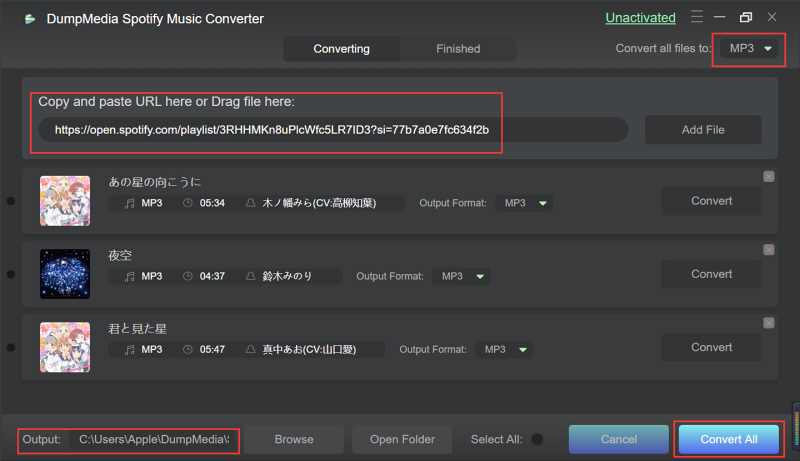The image size is (800, 461).
Task: Click the Output path field
Action: pos(154,440)
